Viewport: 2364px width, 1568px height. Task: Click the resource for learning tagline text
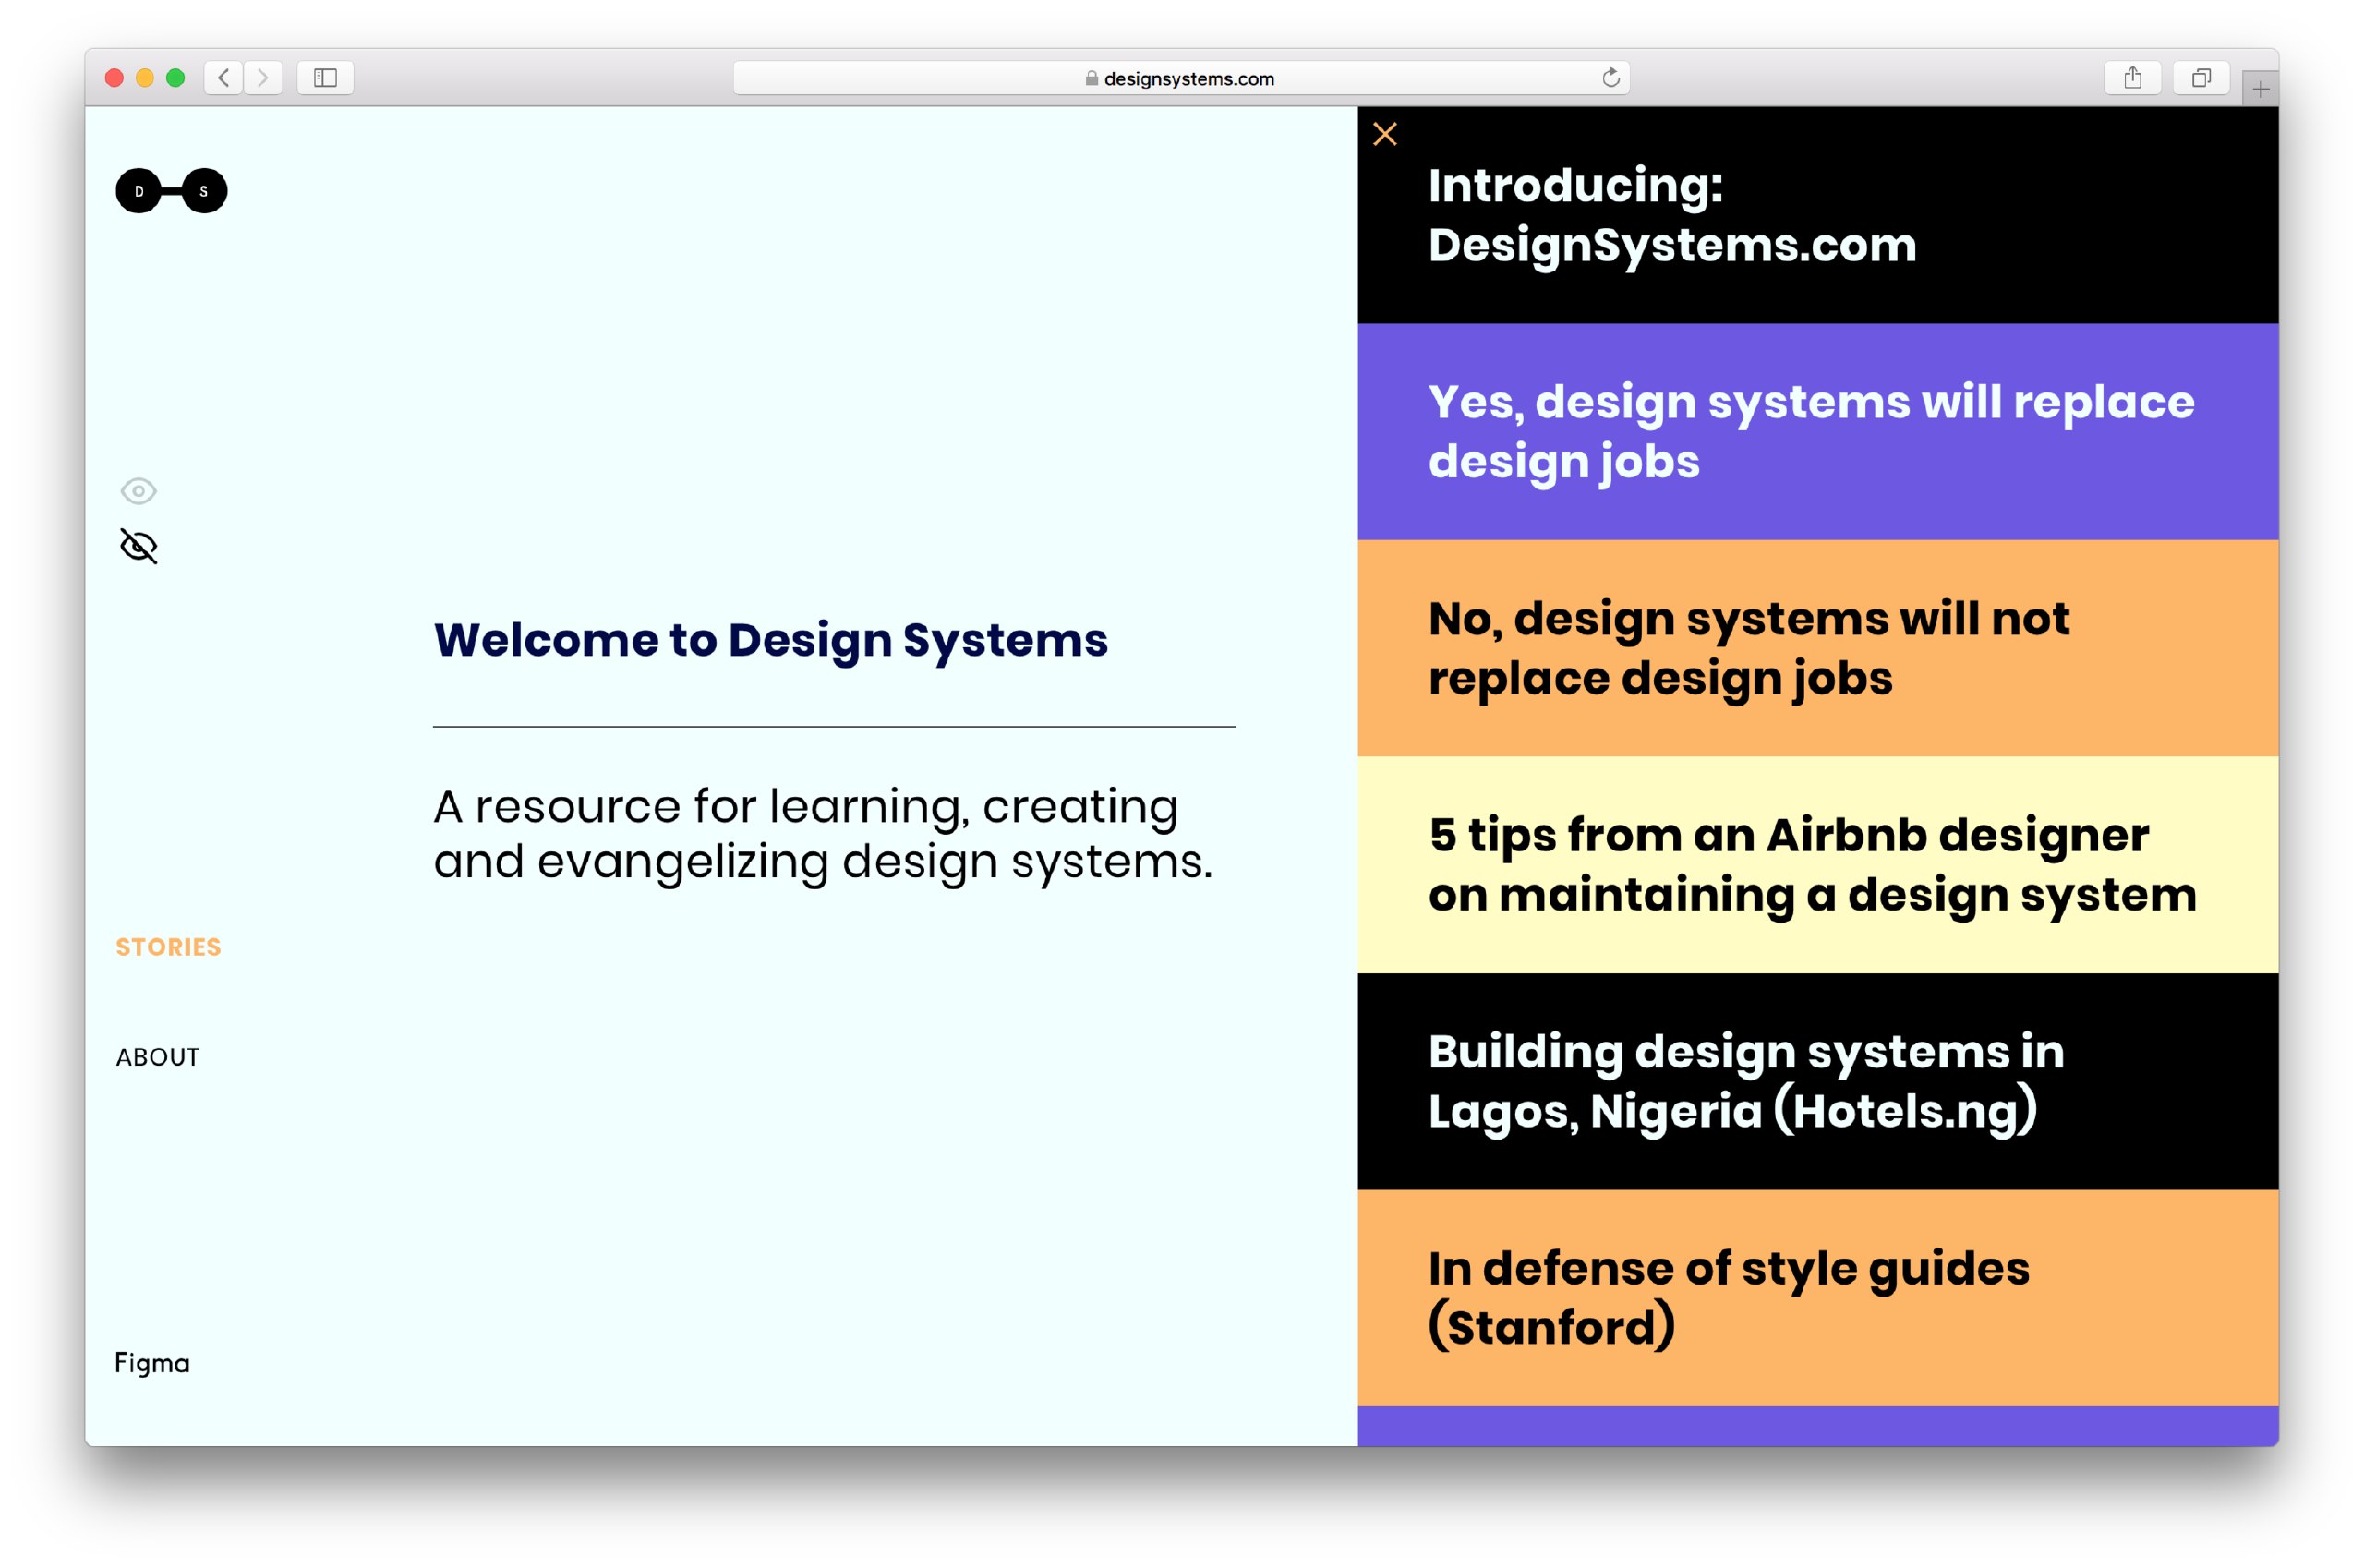click(823, 834)
